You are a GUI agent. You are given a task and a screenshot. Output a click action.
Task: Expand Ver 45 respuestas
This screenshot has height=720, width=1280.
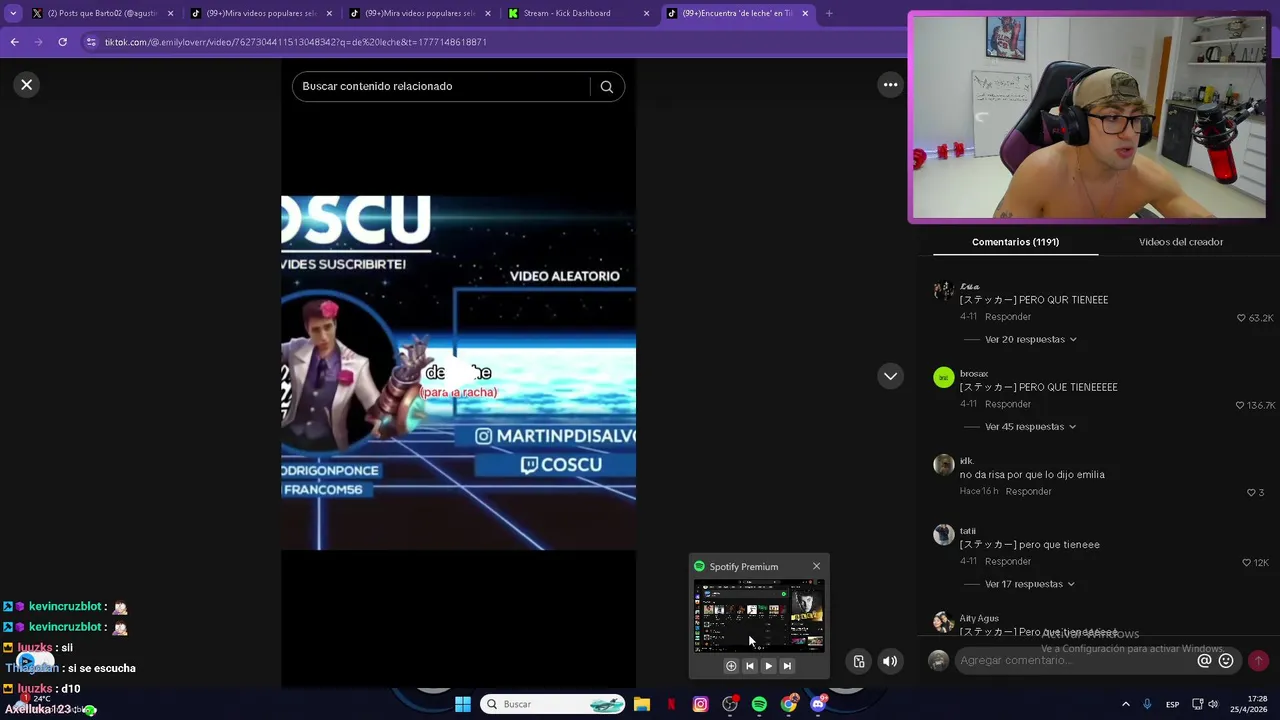tap(1031, 426)
